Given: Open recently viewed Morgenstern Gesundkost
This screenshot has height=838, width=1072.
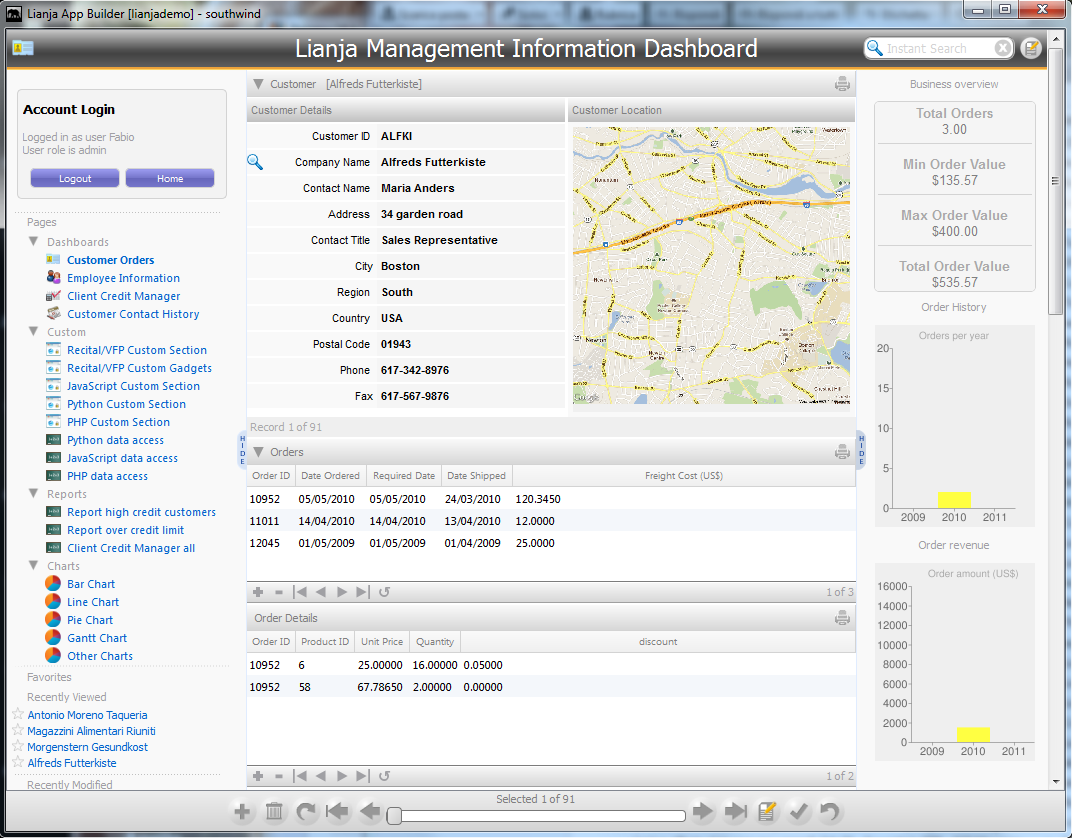Looking at the screenshot, I should click(x=88, y=747).
